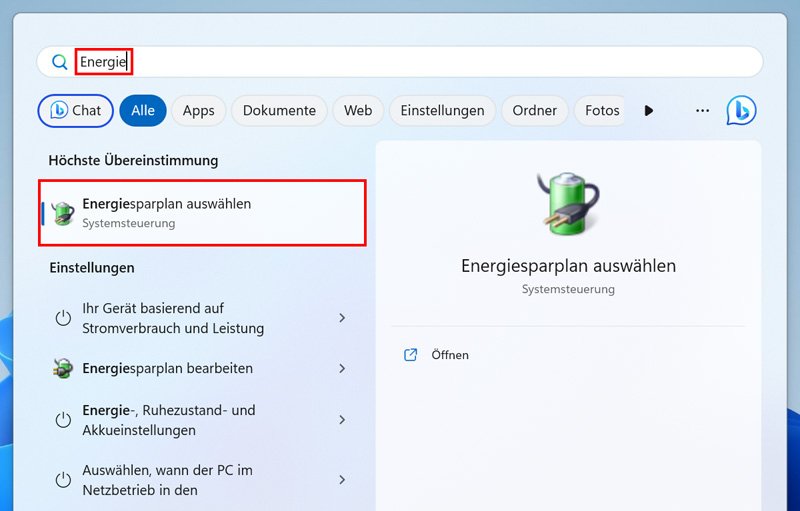Open Ihr Gerät basierend auf Stromverbrauch result

coord(203,318)
